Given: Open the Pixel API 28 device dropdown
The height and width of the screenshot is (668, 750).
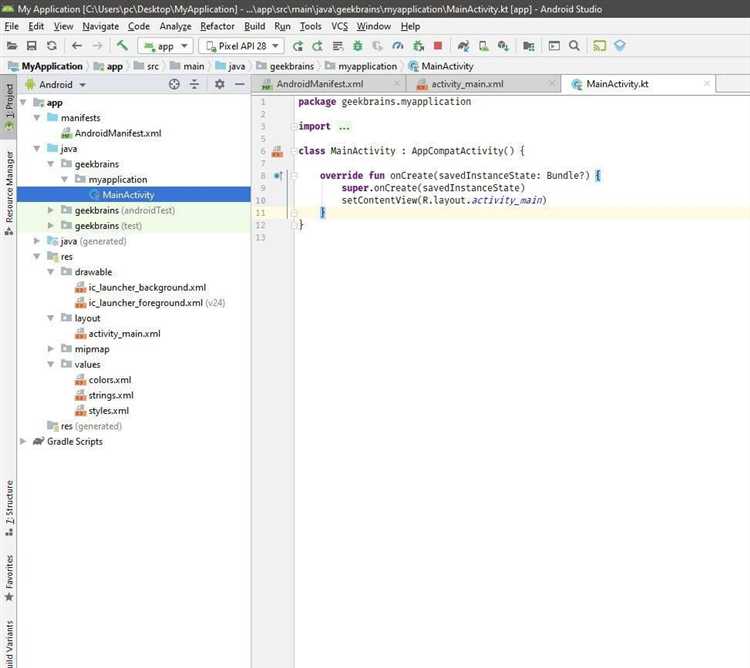Looking at the screenshot, I should [x=241, y=46].
